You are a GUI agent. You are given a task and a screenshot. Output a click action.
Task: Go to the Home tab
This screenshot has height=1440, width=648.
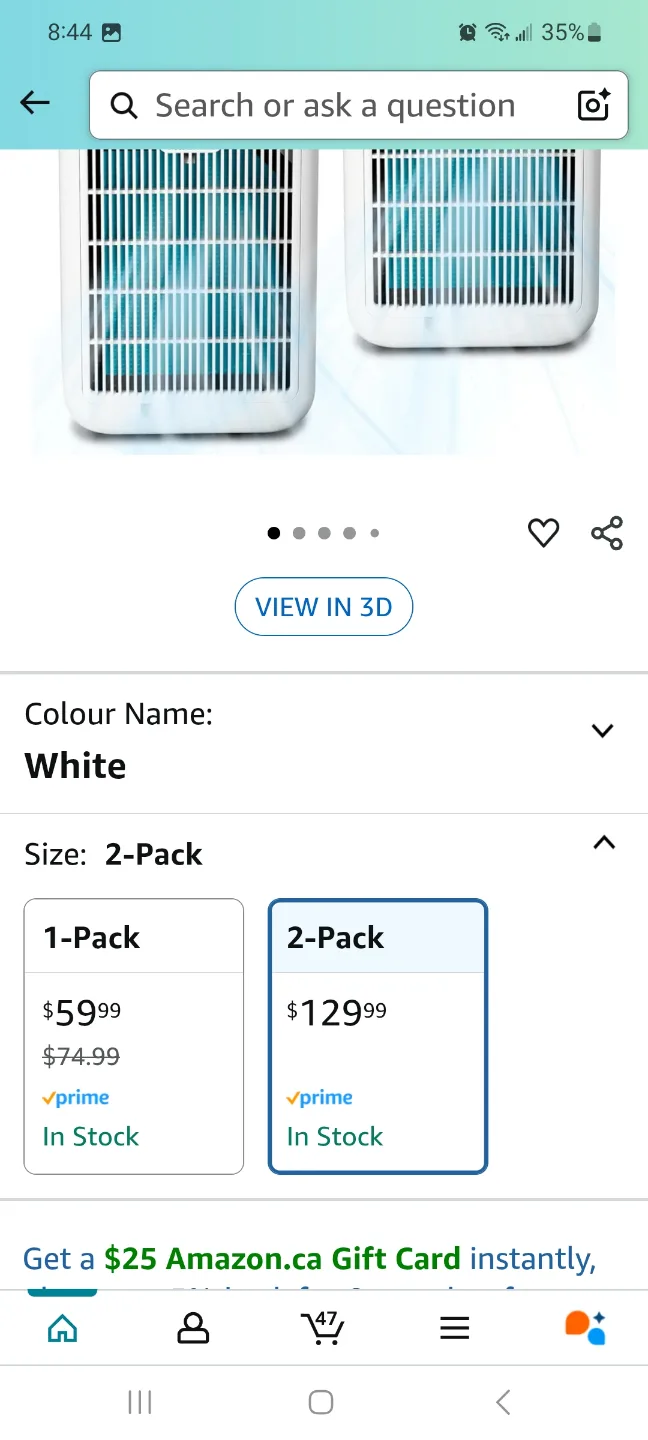pyautogui.click(x=62, y=1328)
